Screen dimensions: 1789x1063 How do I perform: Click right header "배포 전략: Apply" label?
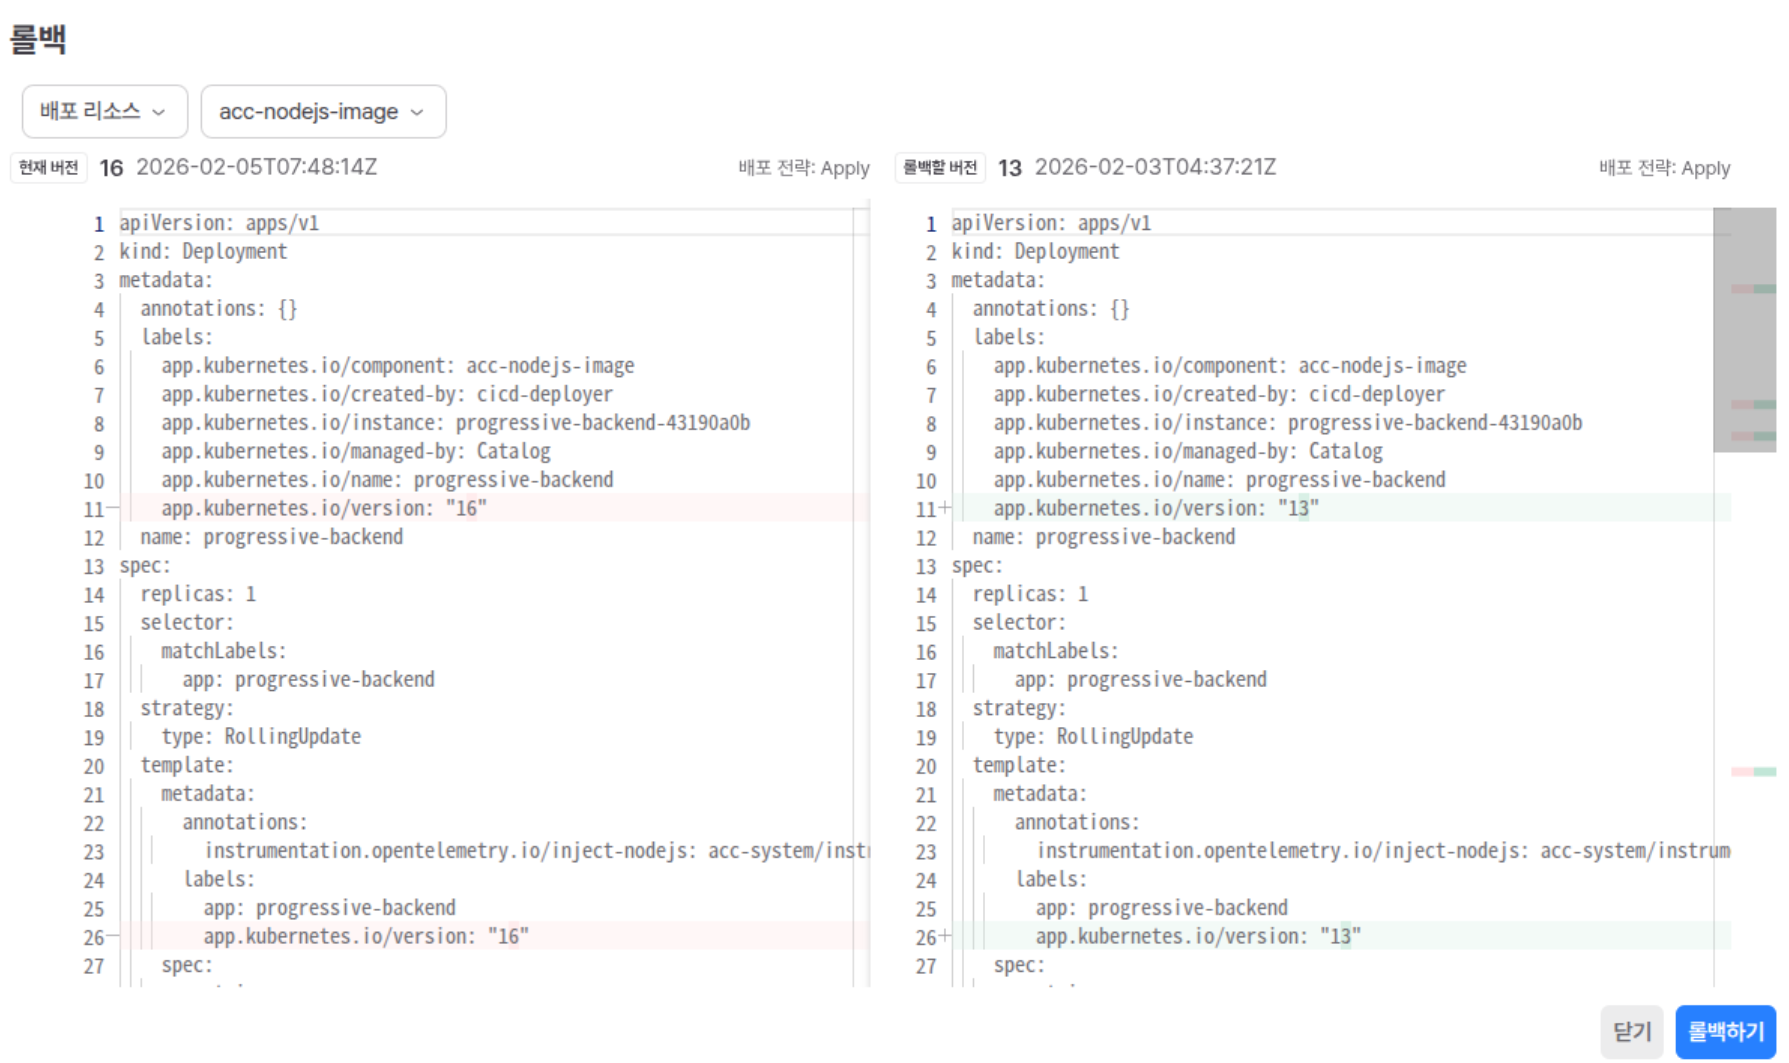1665,168
